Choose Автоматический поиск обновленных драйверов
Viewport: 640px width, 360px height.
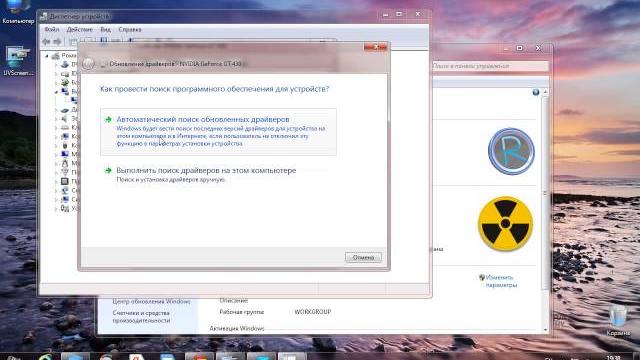coord(218,131)
